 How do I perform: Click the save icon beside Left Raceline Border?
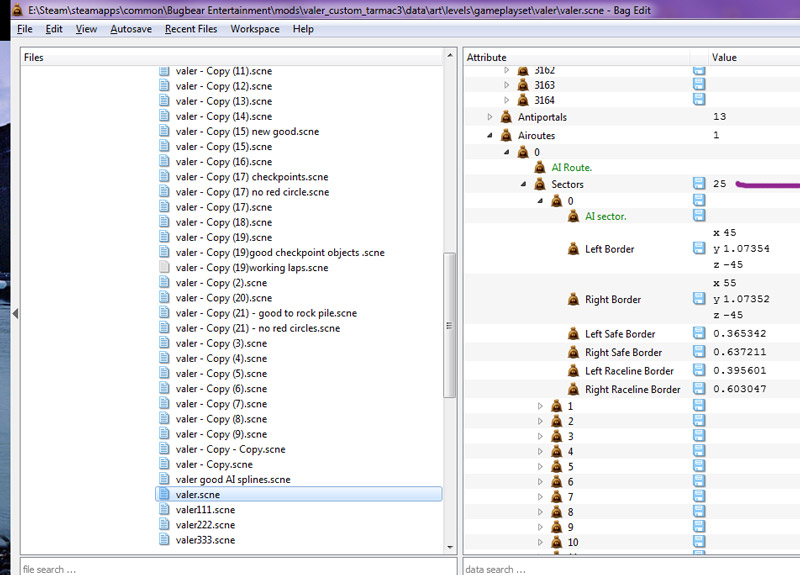click(x=699, y=370)
